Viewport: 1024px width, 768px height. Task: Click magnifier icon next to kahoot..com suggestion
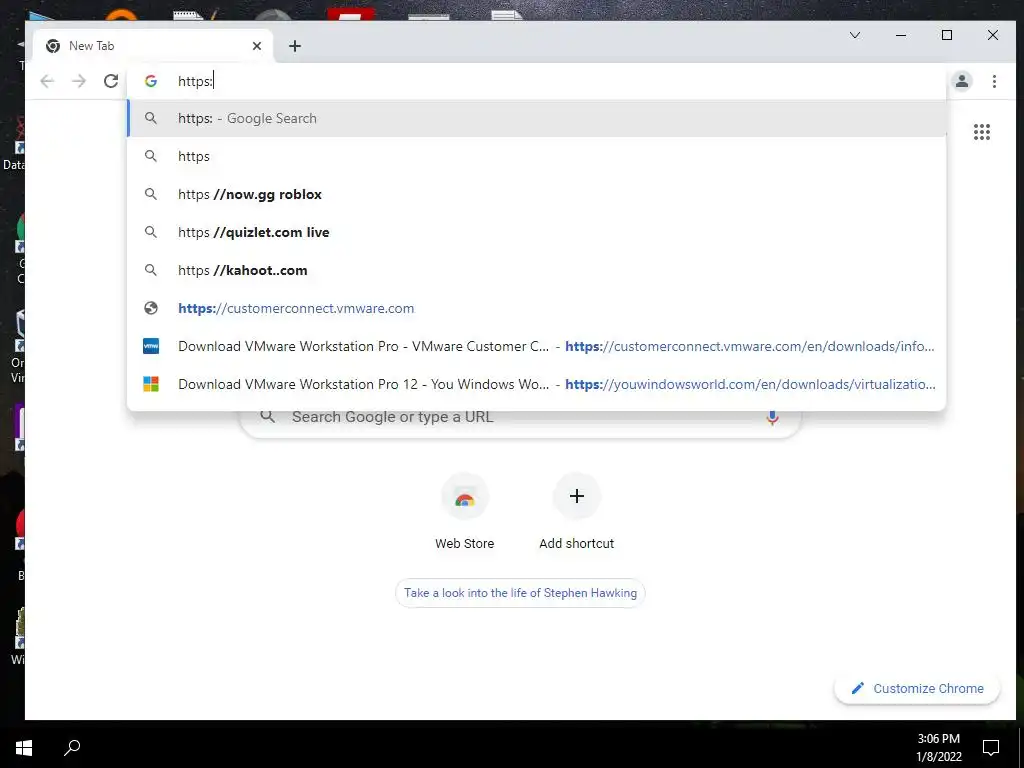(151, 270)
